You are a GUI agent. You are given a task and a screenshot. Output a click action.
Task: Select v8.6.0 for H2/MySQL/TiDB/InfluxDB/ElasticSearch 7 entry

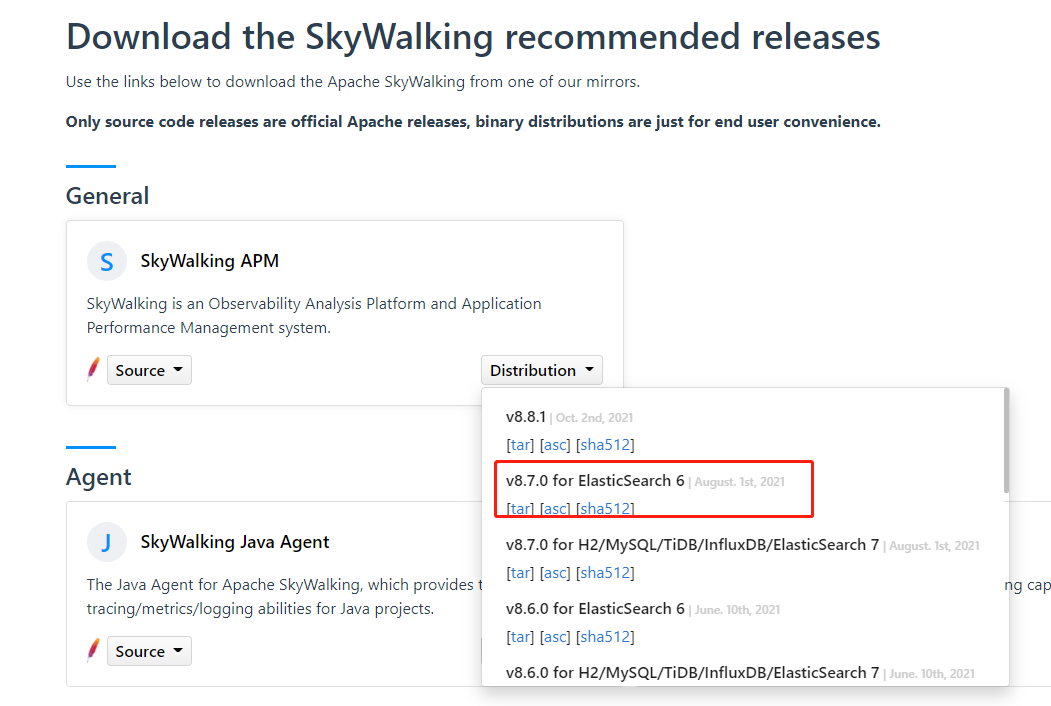692,673
